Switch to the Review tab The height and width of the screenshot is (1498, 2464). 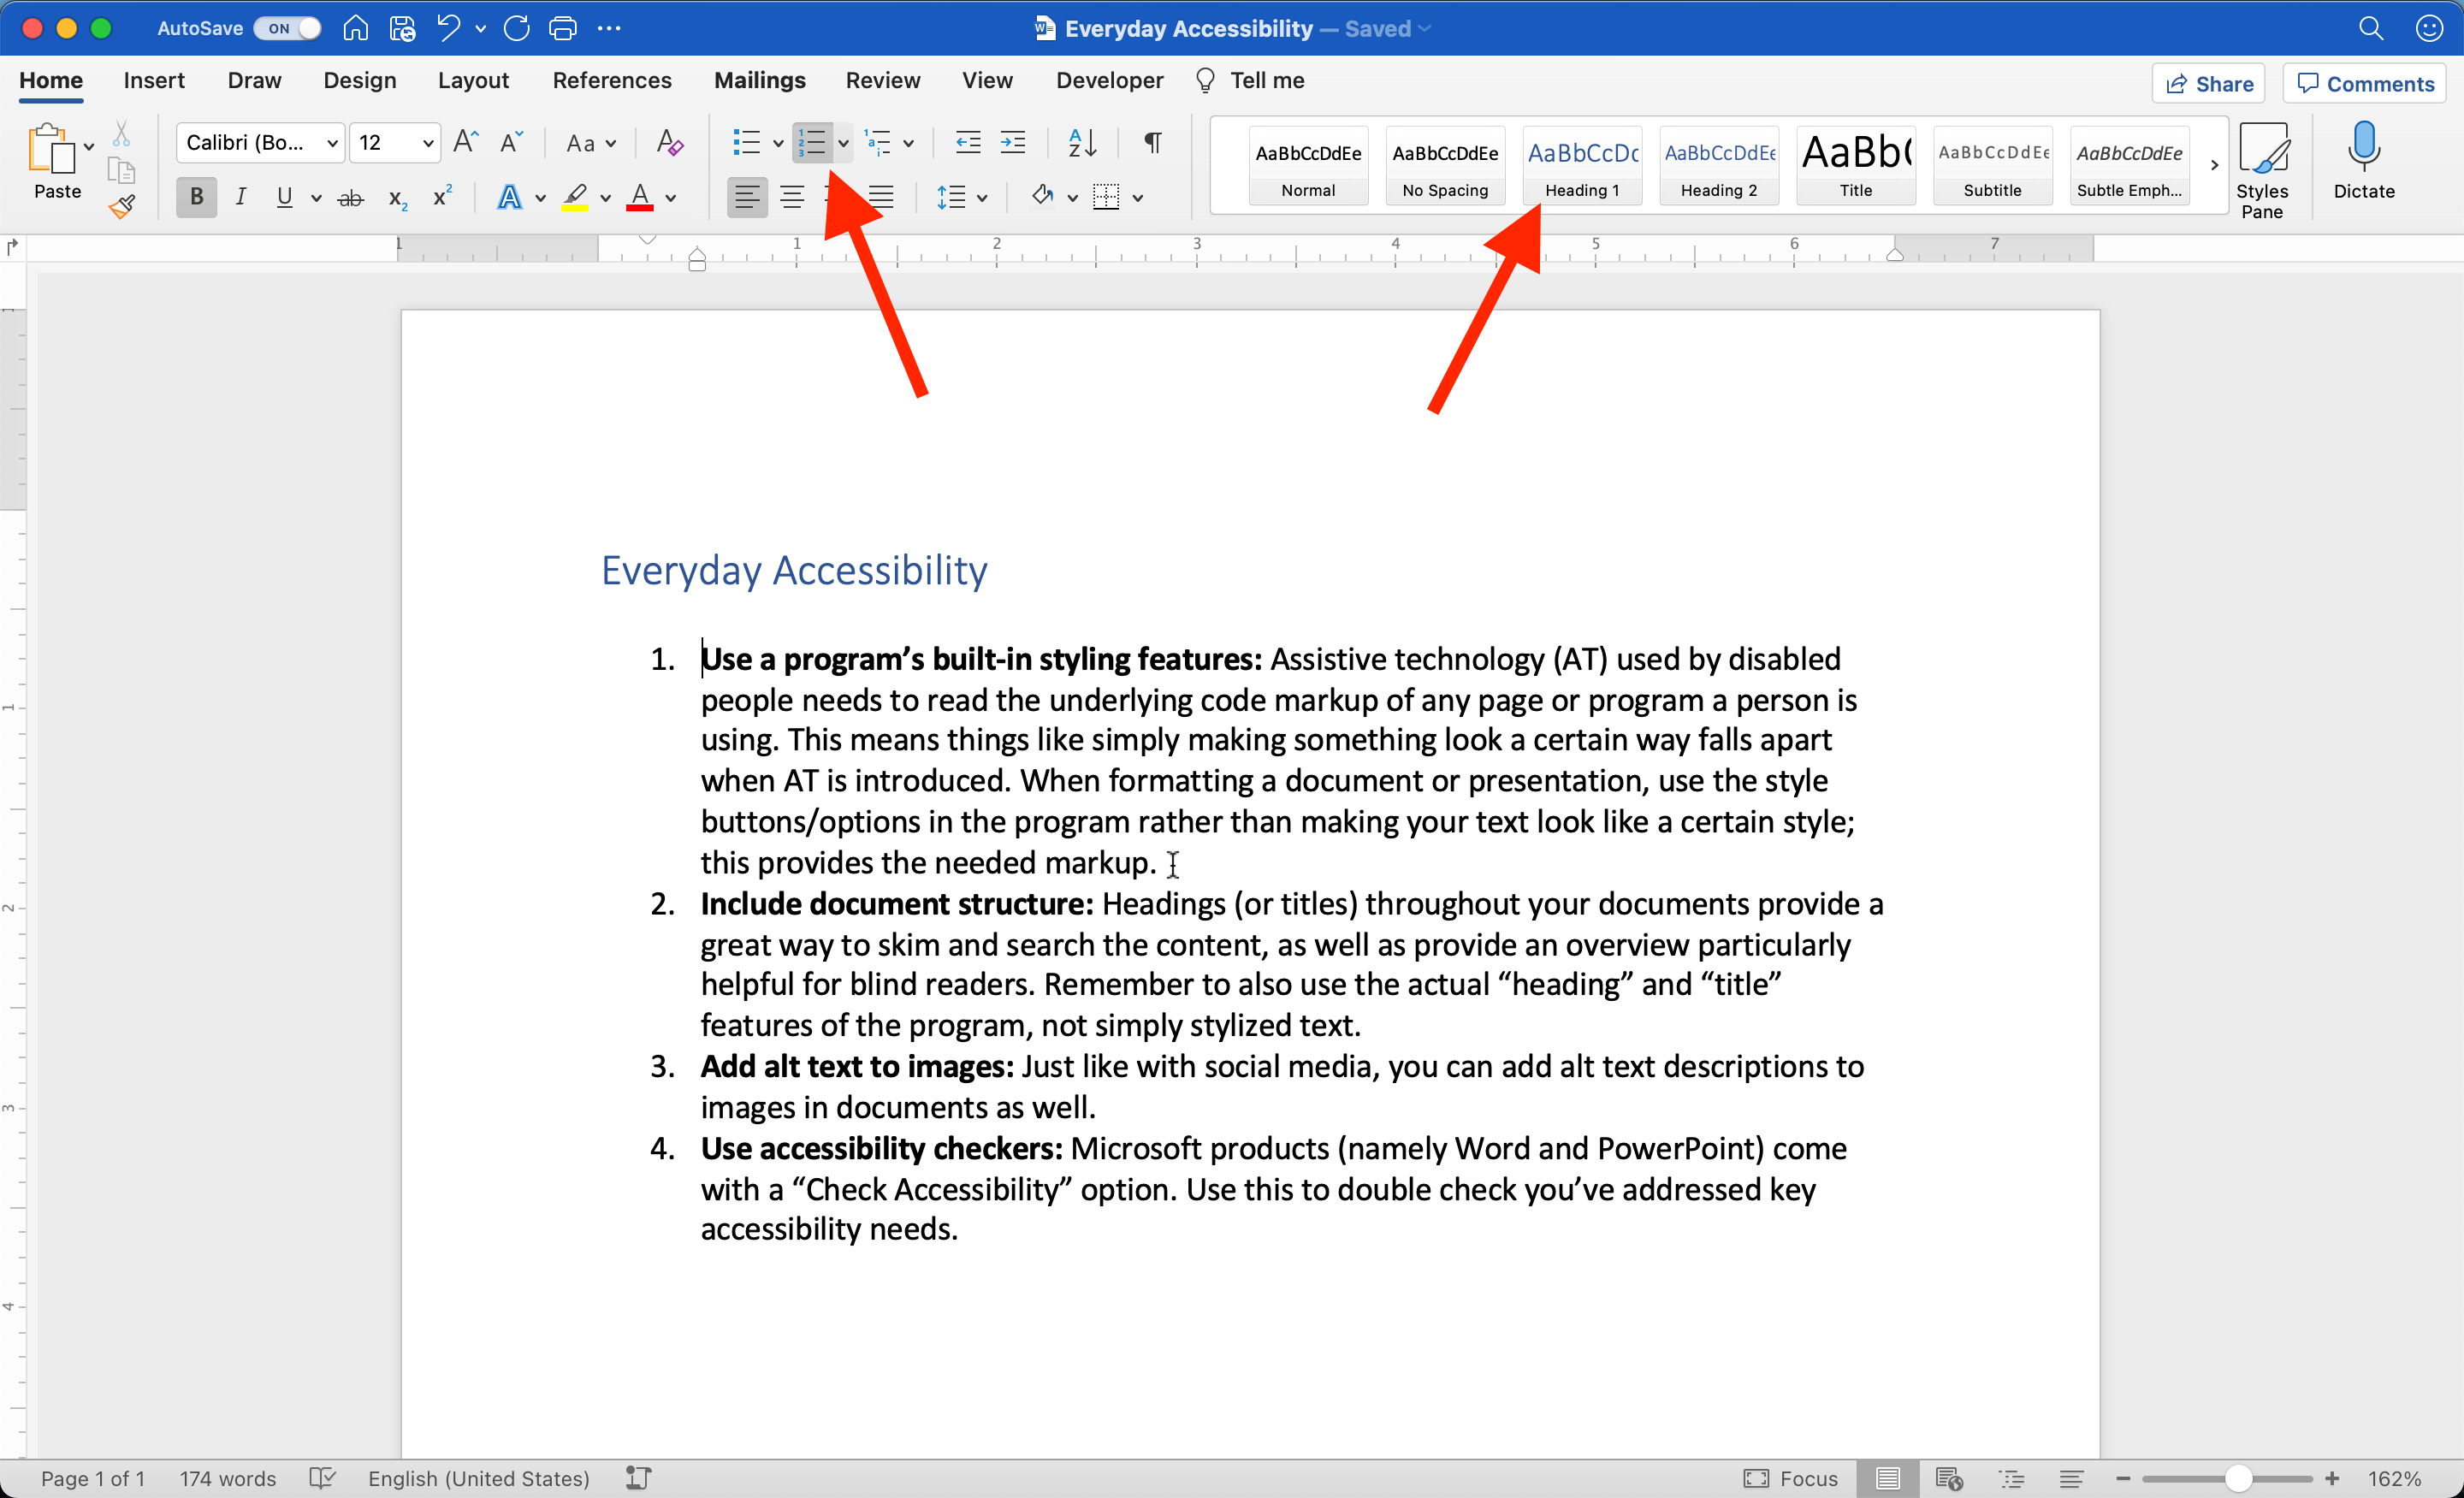pos(883,80)
